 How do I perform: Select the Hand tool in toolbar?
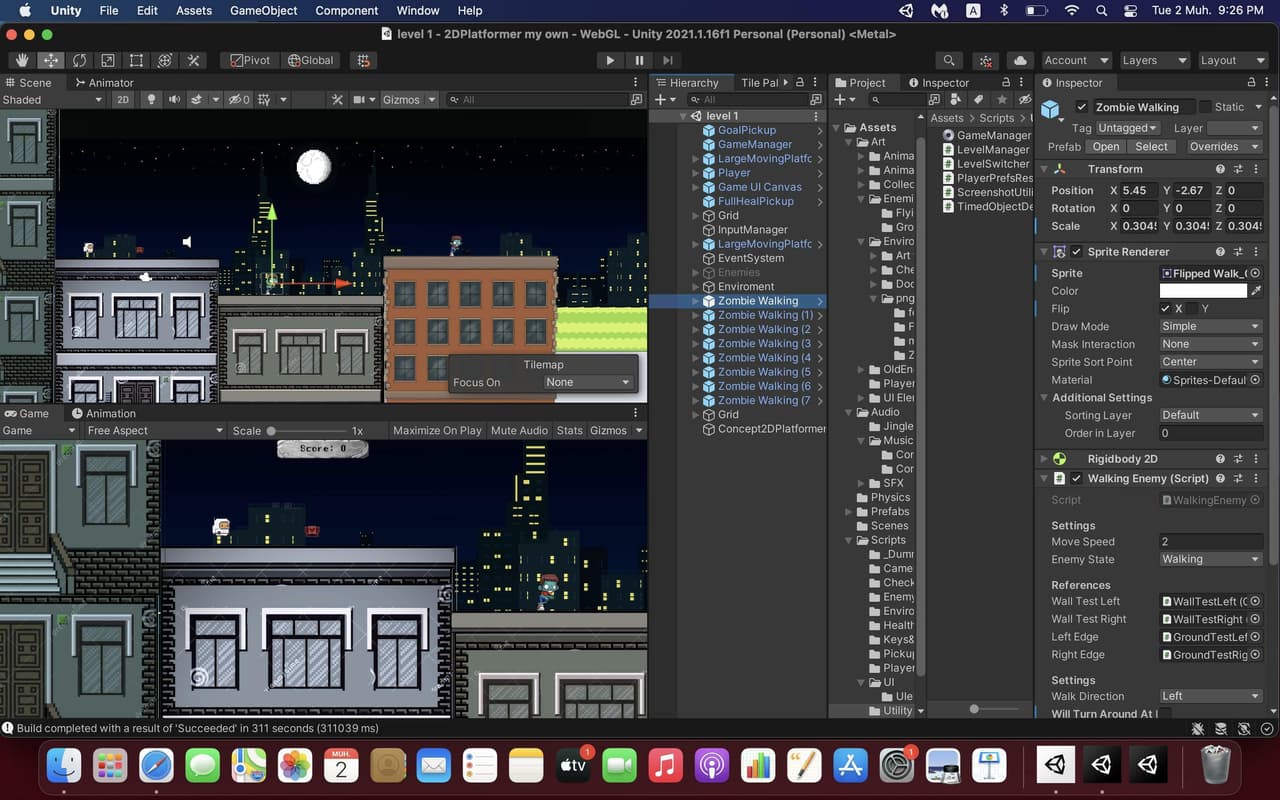coord(21,60)
